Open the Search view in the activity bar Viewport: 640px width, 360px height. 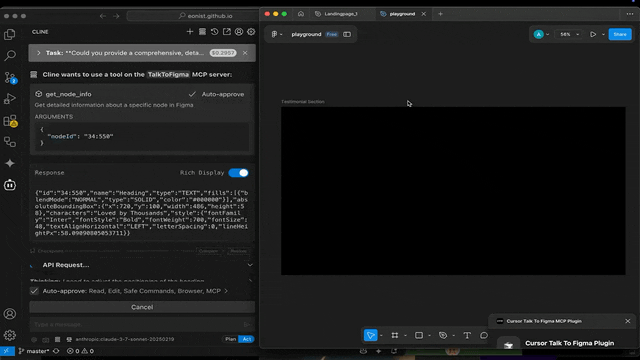10,55
